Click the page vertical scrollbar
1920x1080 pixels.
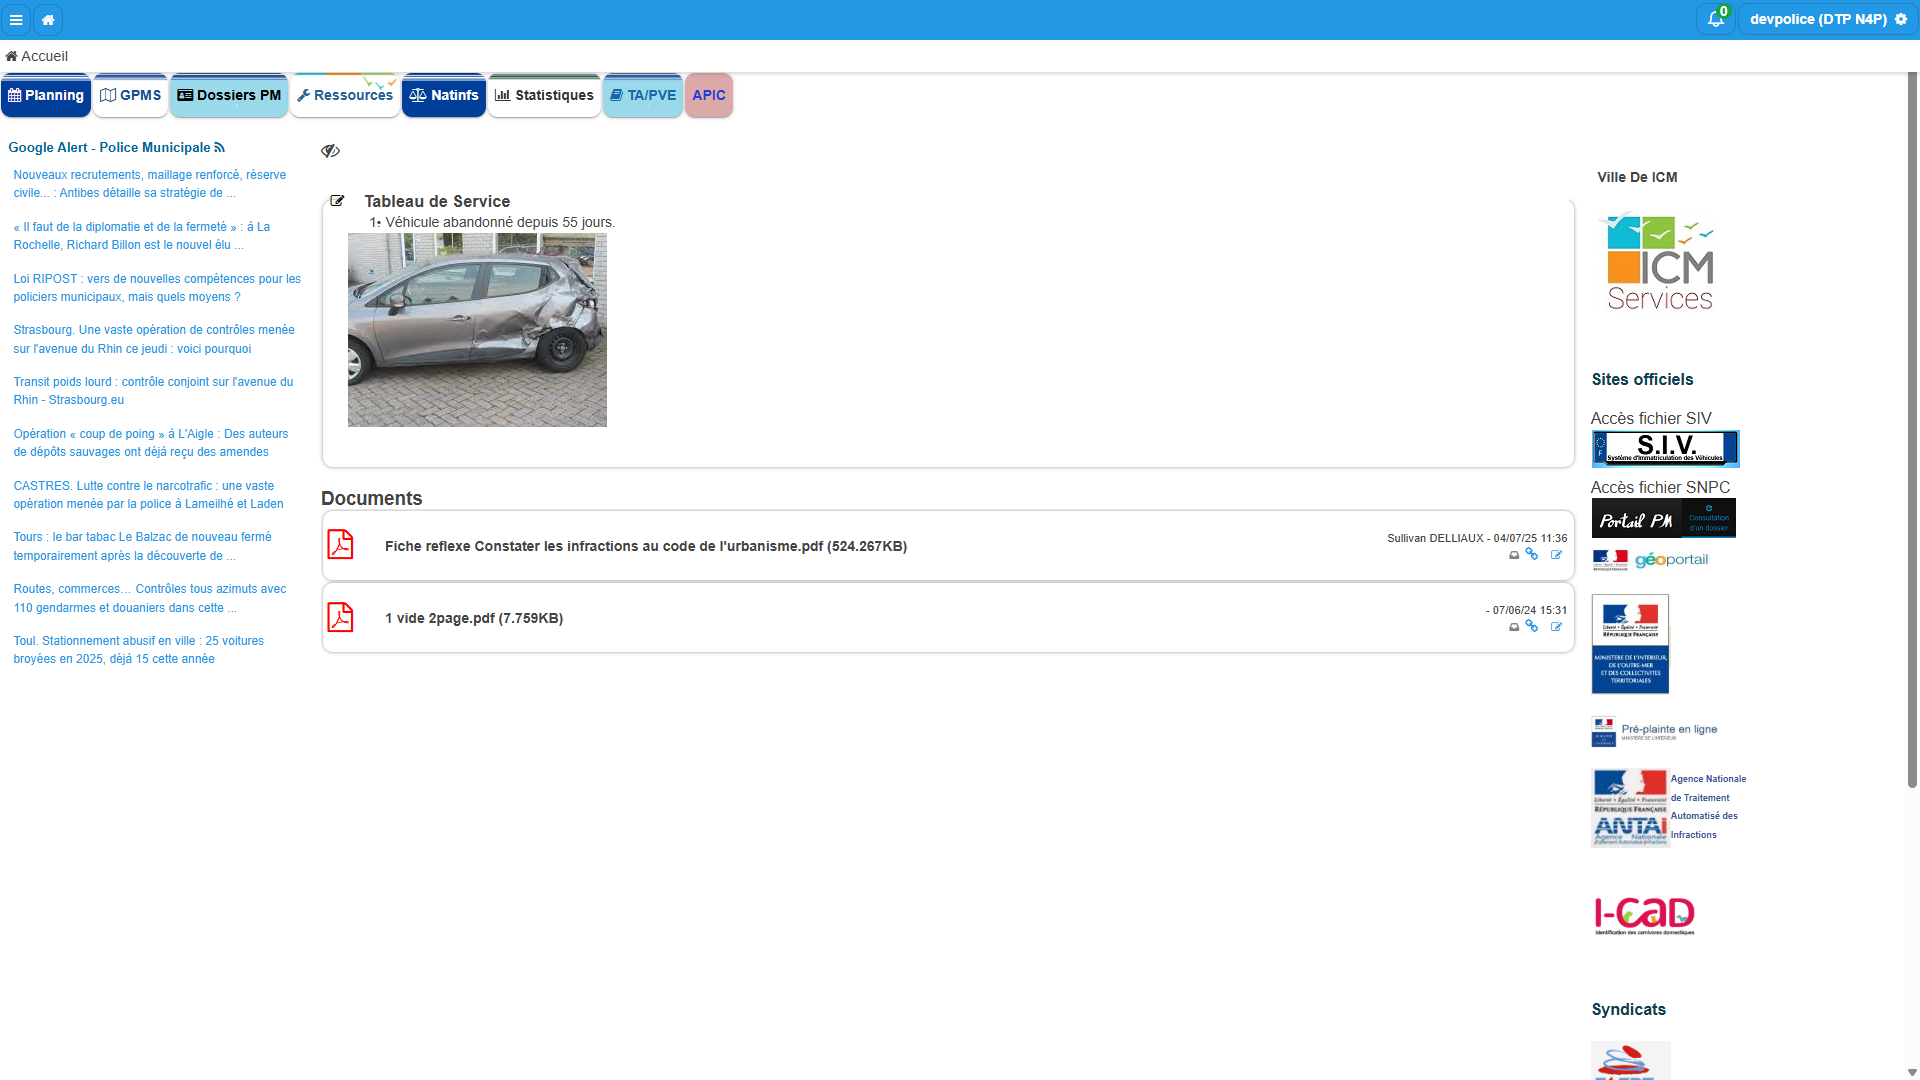[x=1912, y=430]
